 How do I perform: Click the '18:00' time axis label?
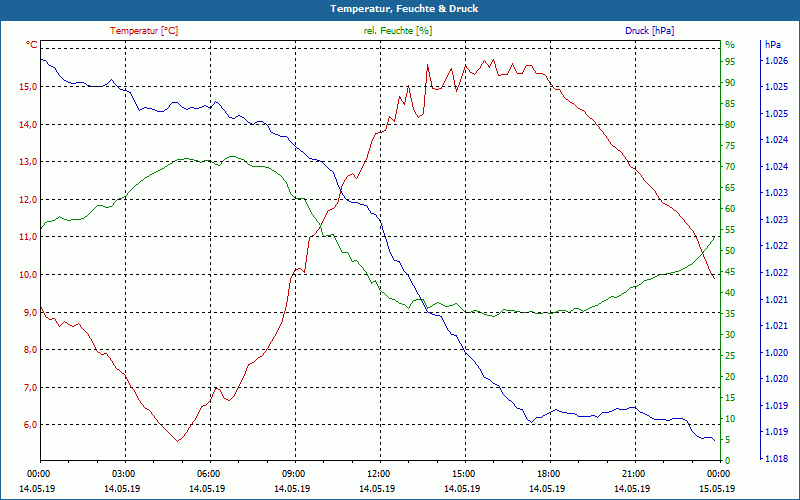click(548, 474)
